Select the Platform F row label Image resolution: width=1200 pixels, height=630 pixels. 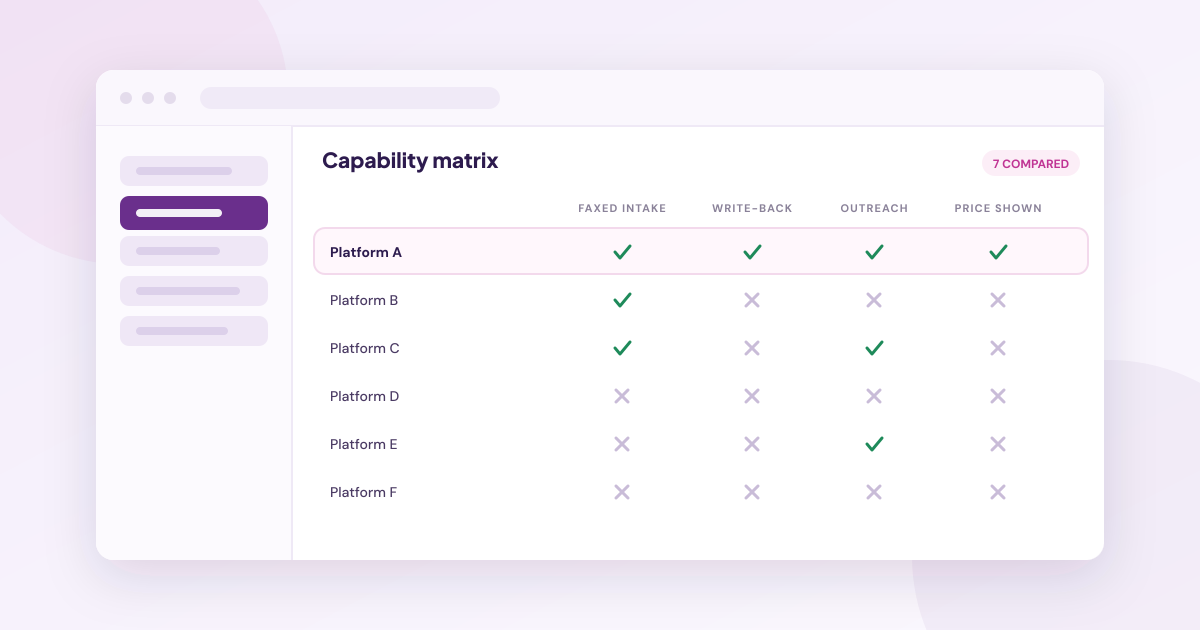click(x=364, y=492)
